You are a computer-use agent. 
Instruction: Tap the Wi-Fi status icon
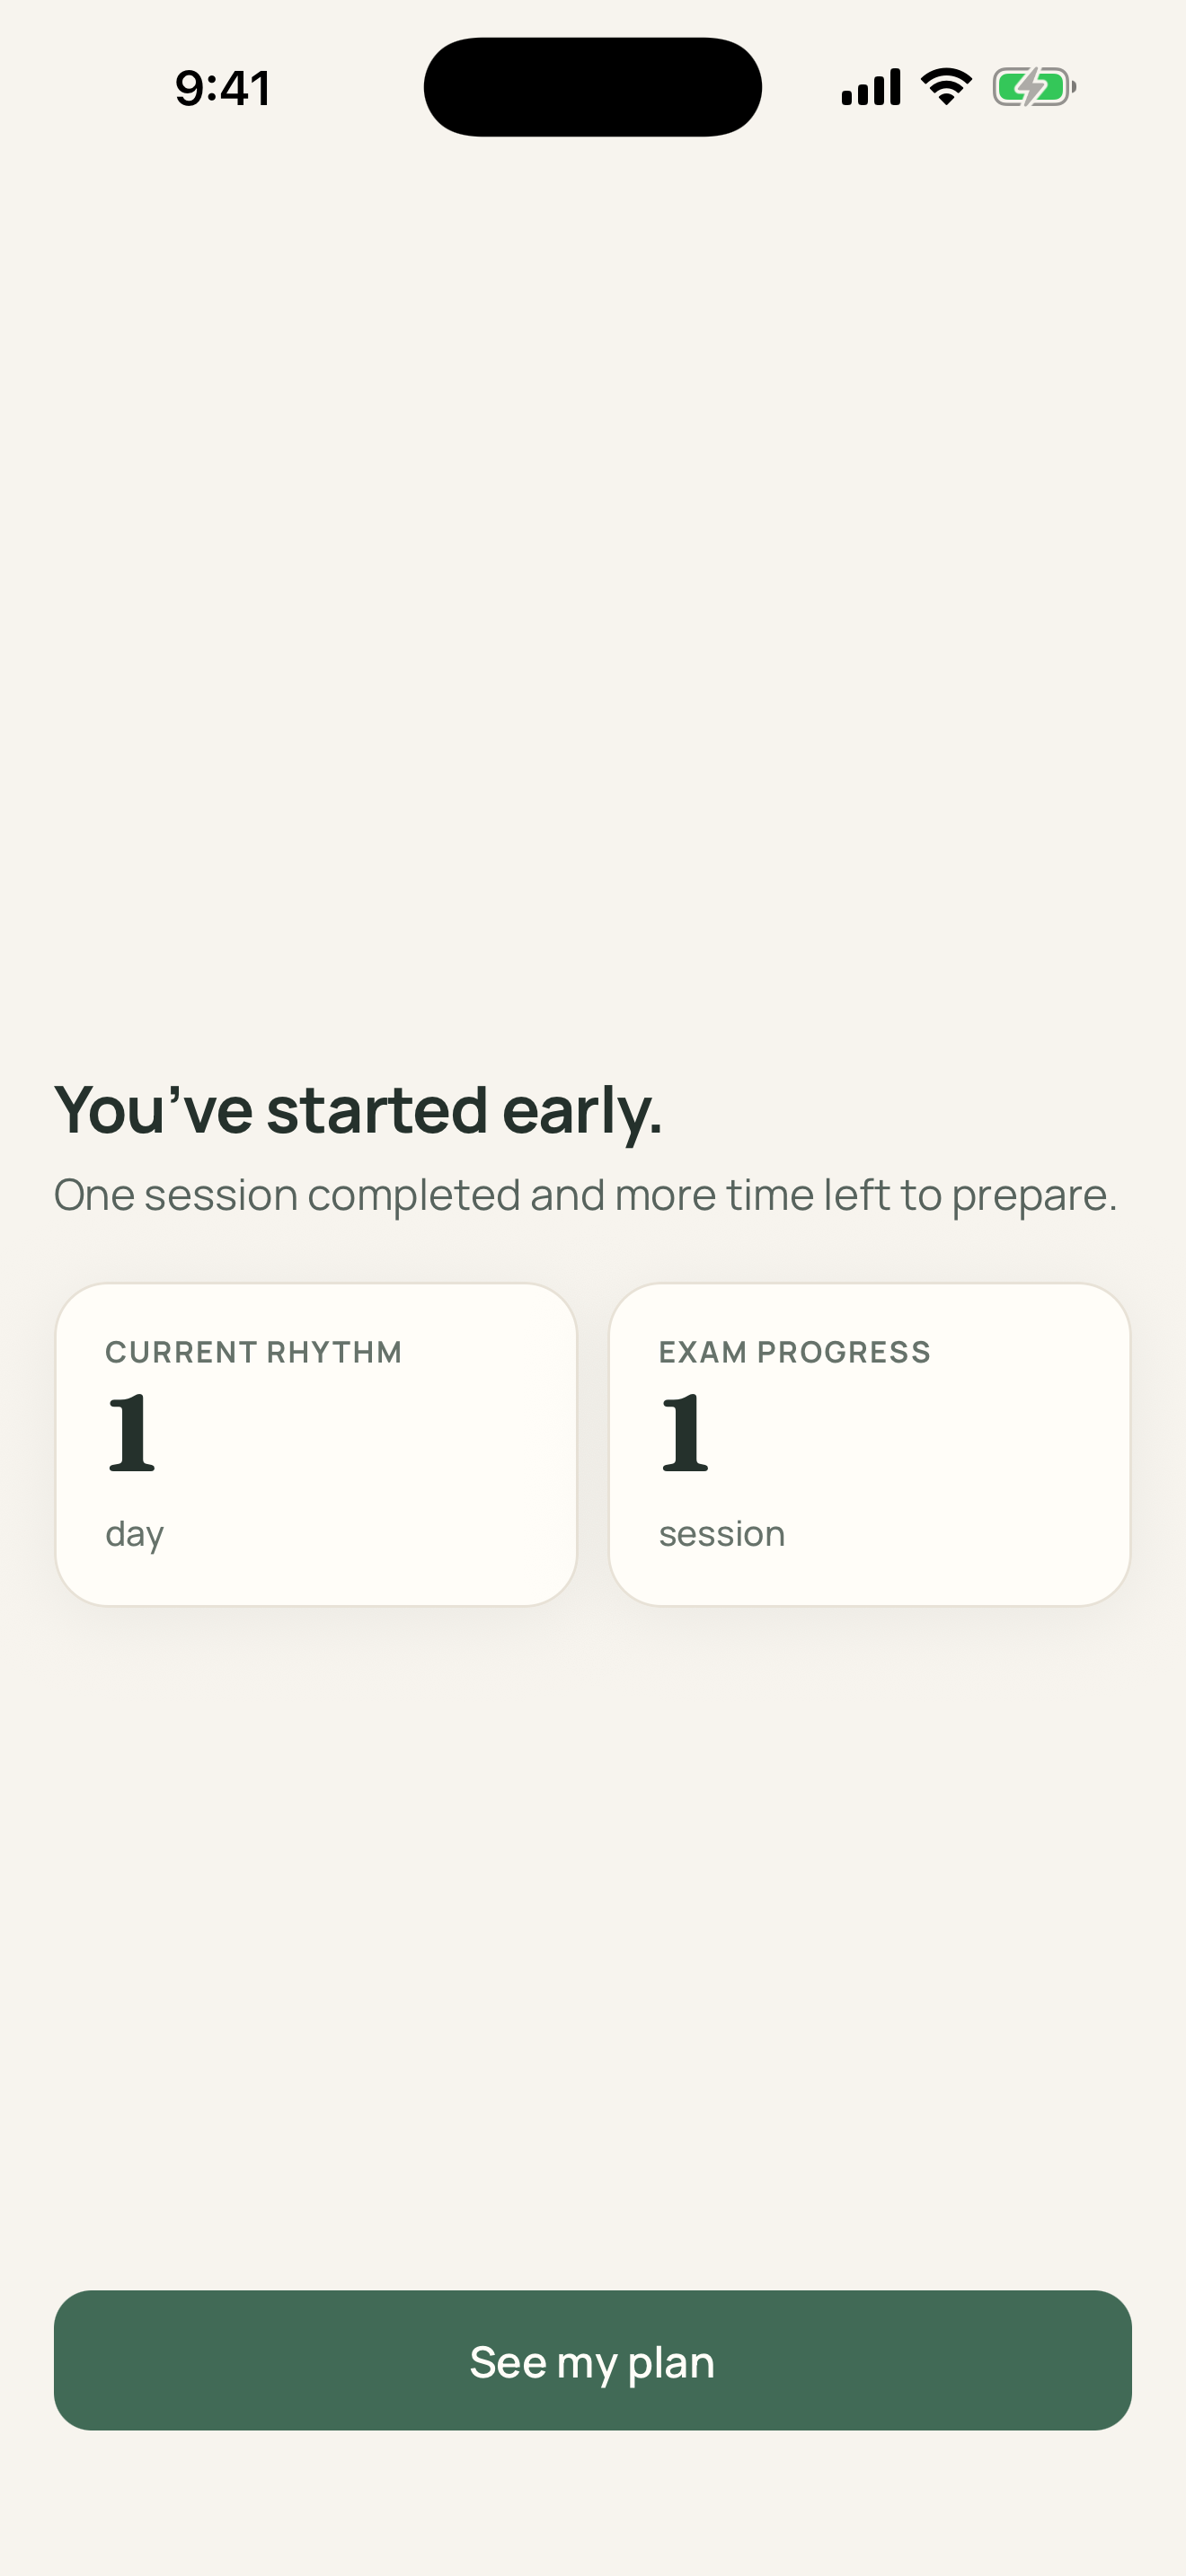point(946,87)
